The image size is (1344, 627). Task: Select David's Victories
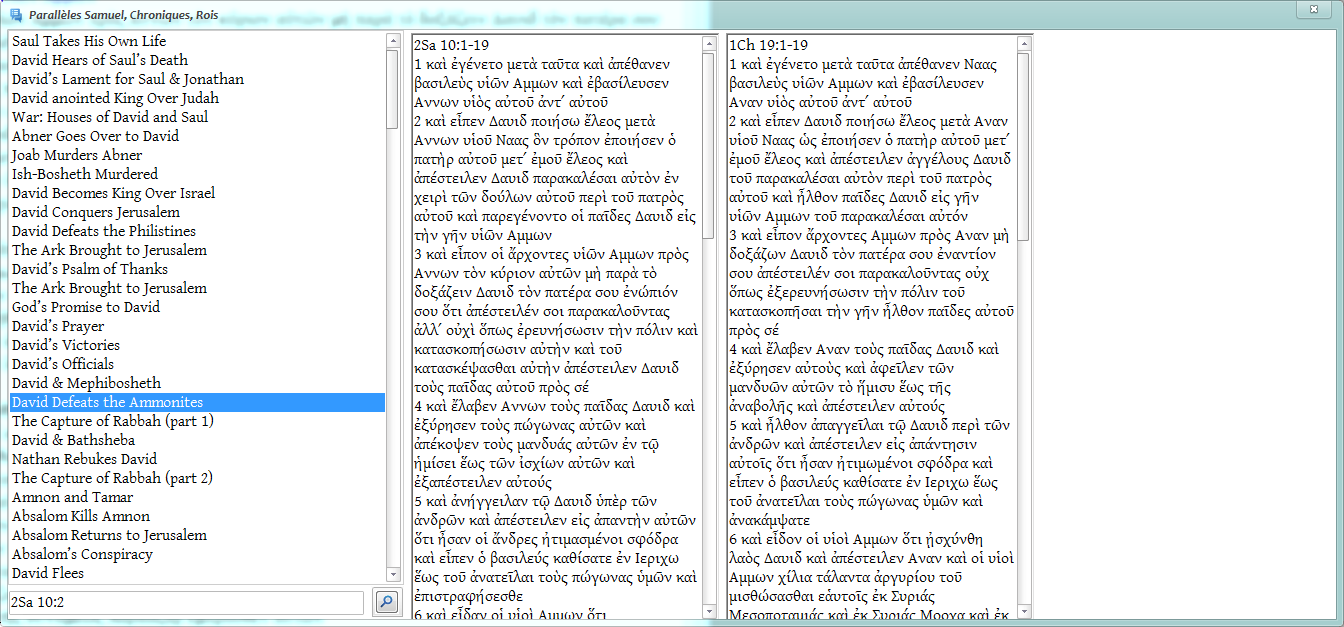[197, 345]
